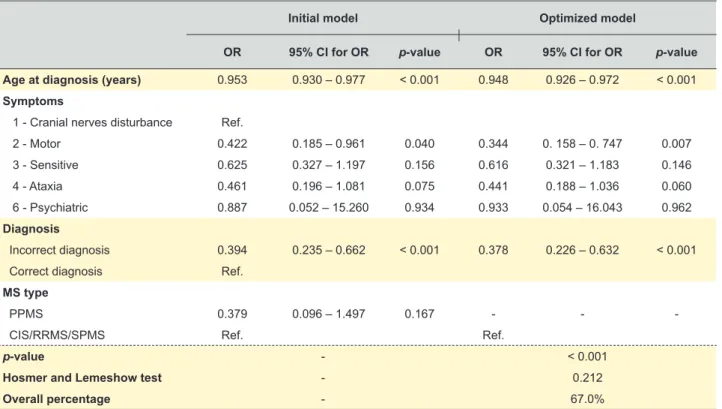This screenshot has width=722, height=409.
Task: Click the 0.887 odds ratio
Action: tap(232, 207)
